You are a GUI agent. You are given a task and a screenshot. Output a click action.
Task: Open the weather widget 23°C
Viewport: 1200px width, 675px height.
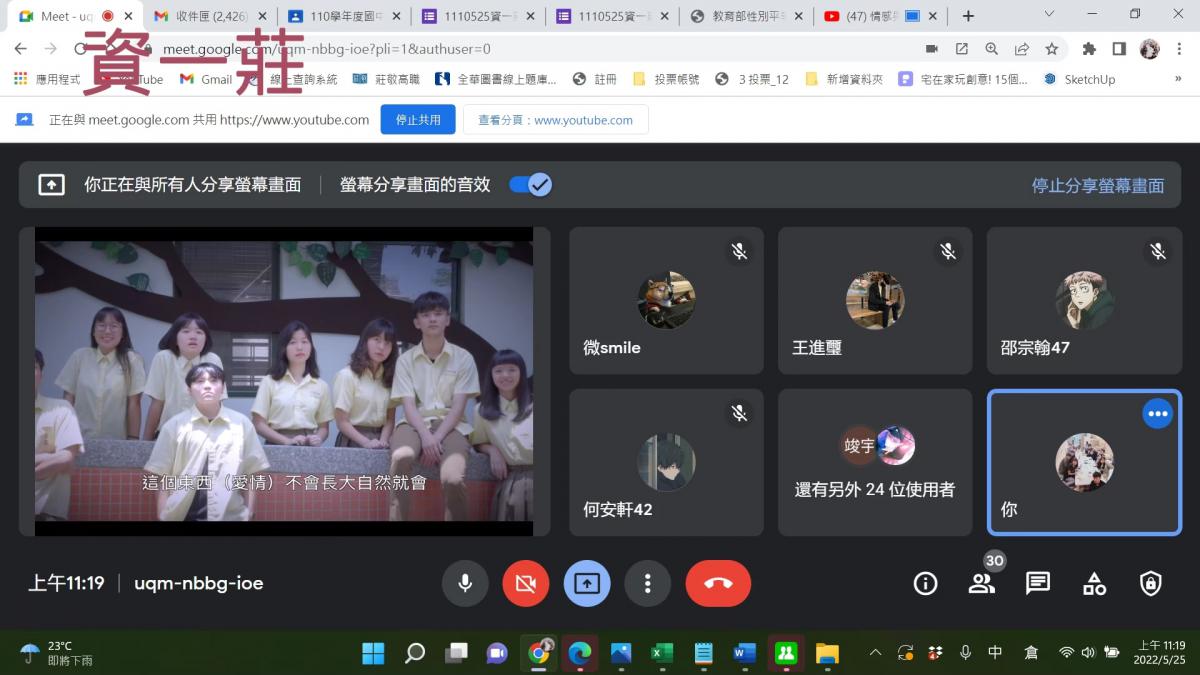(x=56, y=653)
